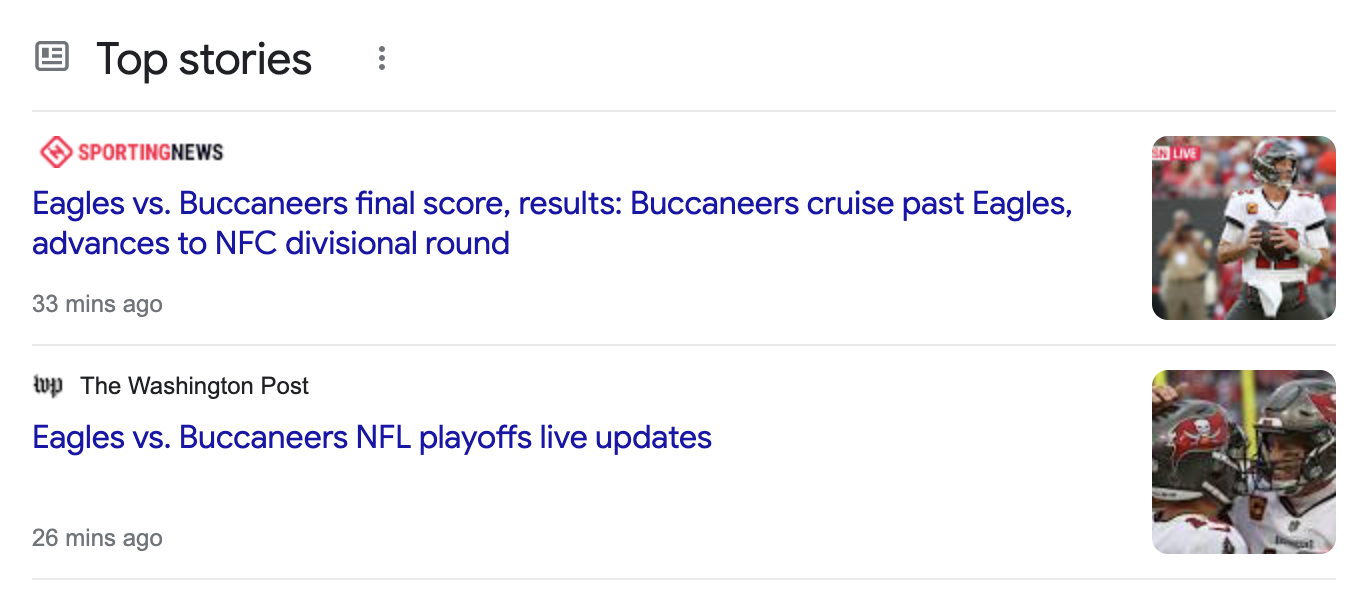
Task: Click the Sporting News red diamond logo
Action: (55, 152)
